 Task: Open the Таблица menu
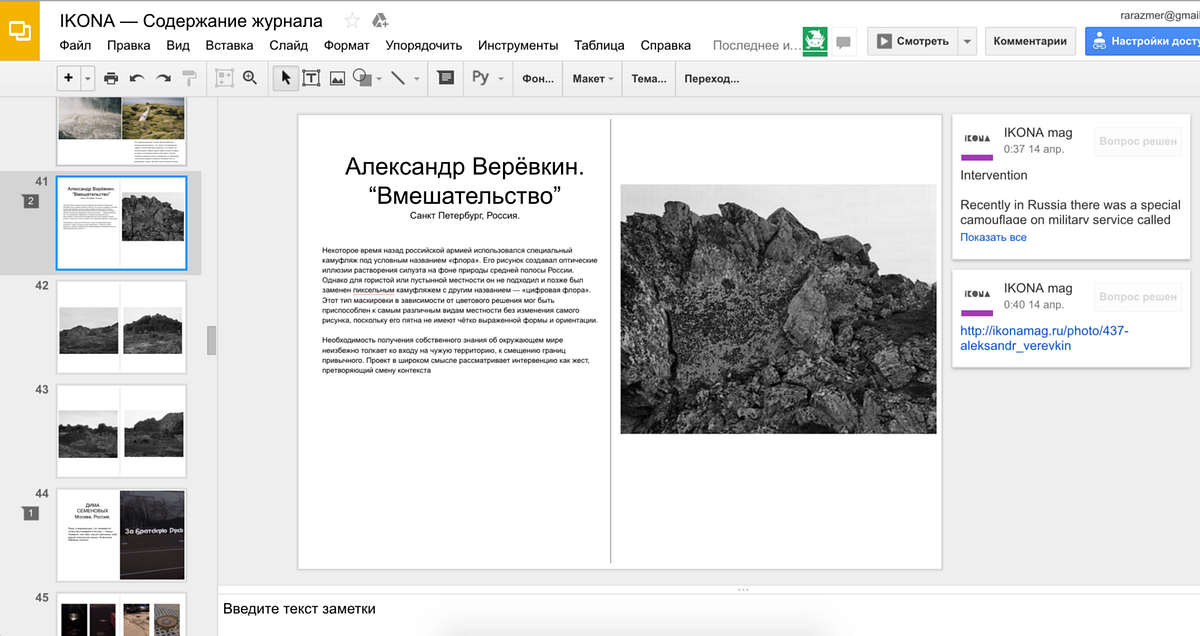coord(599,45)
